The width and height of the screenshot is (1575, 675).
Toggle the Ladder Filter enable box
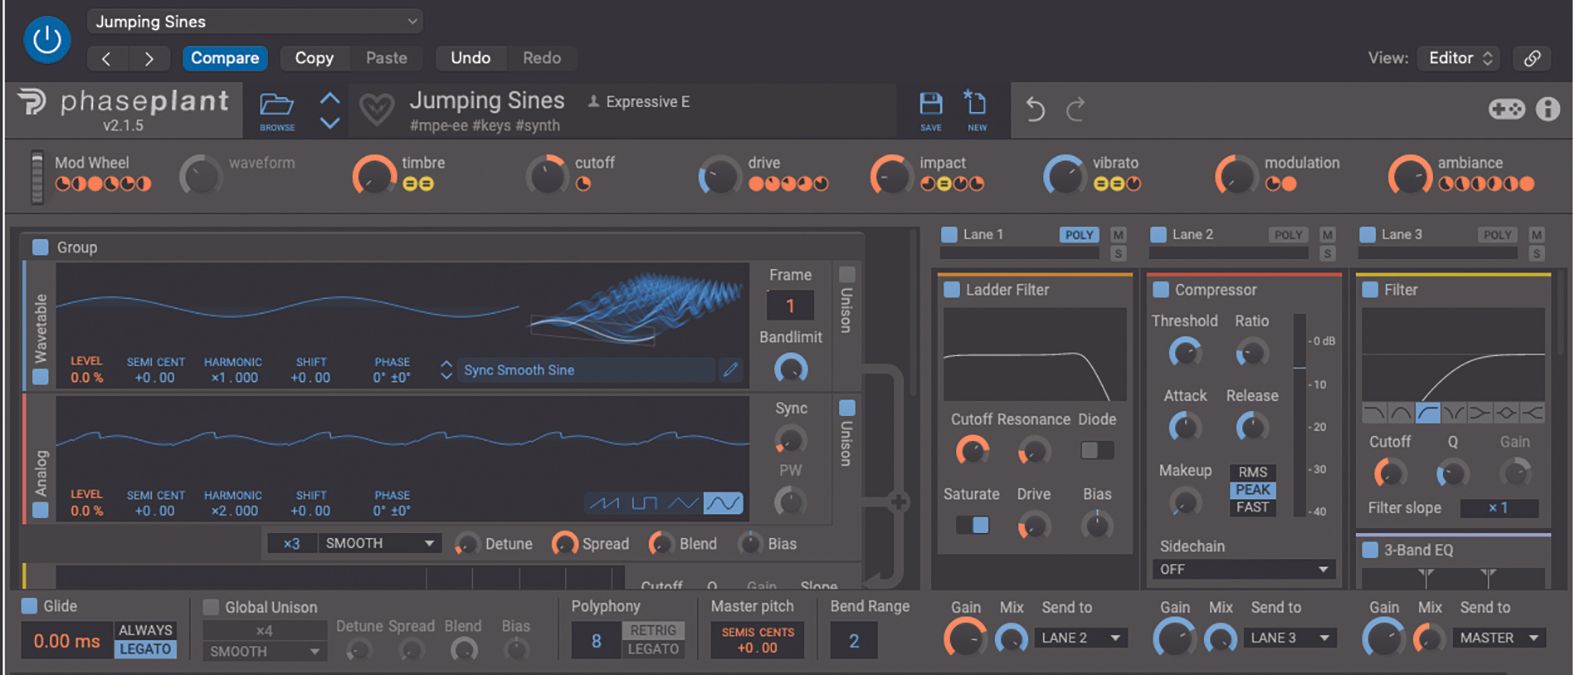click(951, 290)
